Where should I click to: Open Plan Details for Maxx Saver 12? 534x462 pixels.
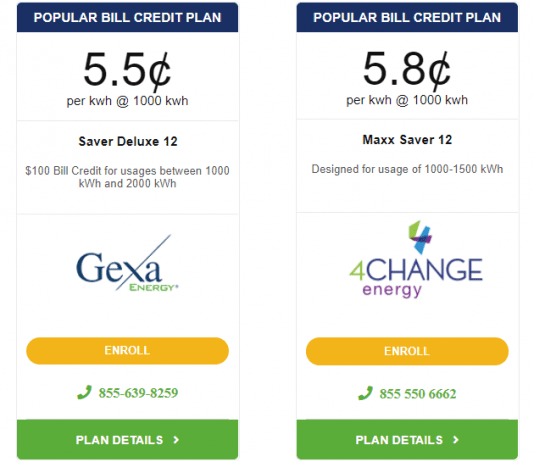[x=407, y=440]
